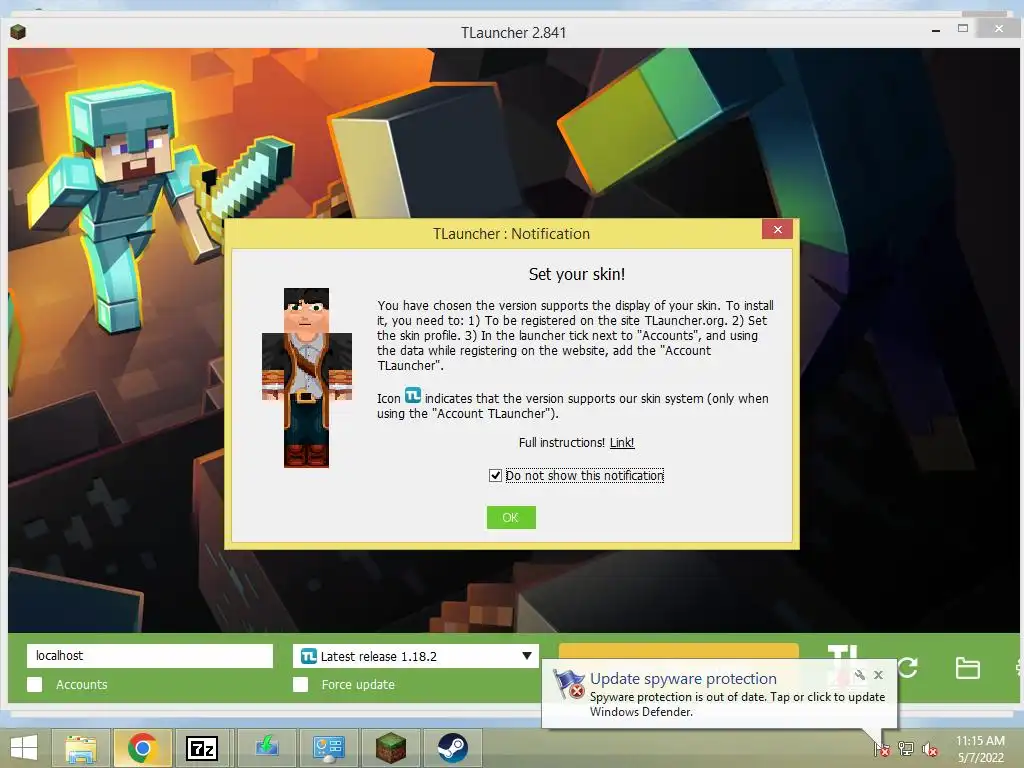Expand the Latest release 1.18.2 version dropdown

click(x=526, y=656)
